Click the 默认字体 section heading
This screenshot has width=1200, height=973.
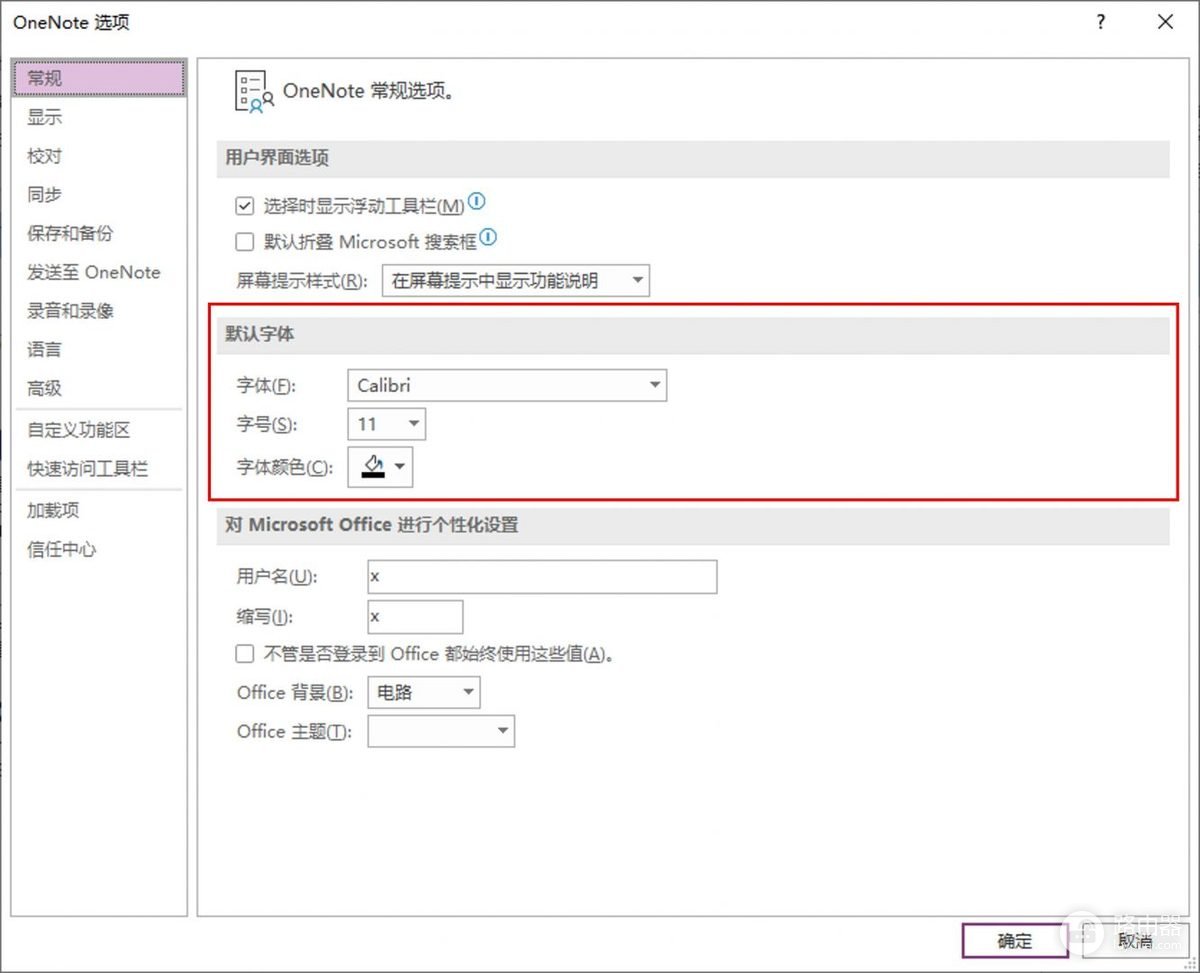[x=260, y=335]
